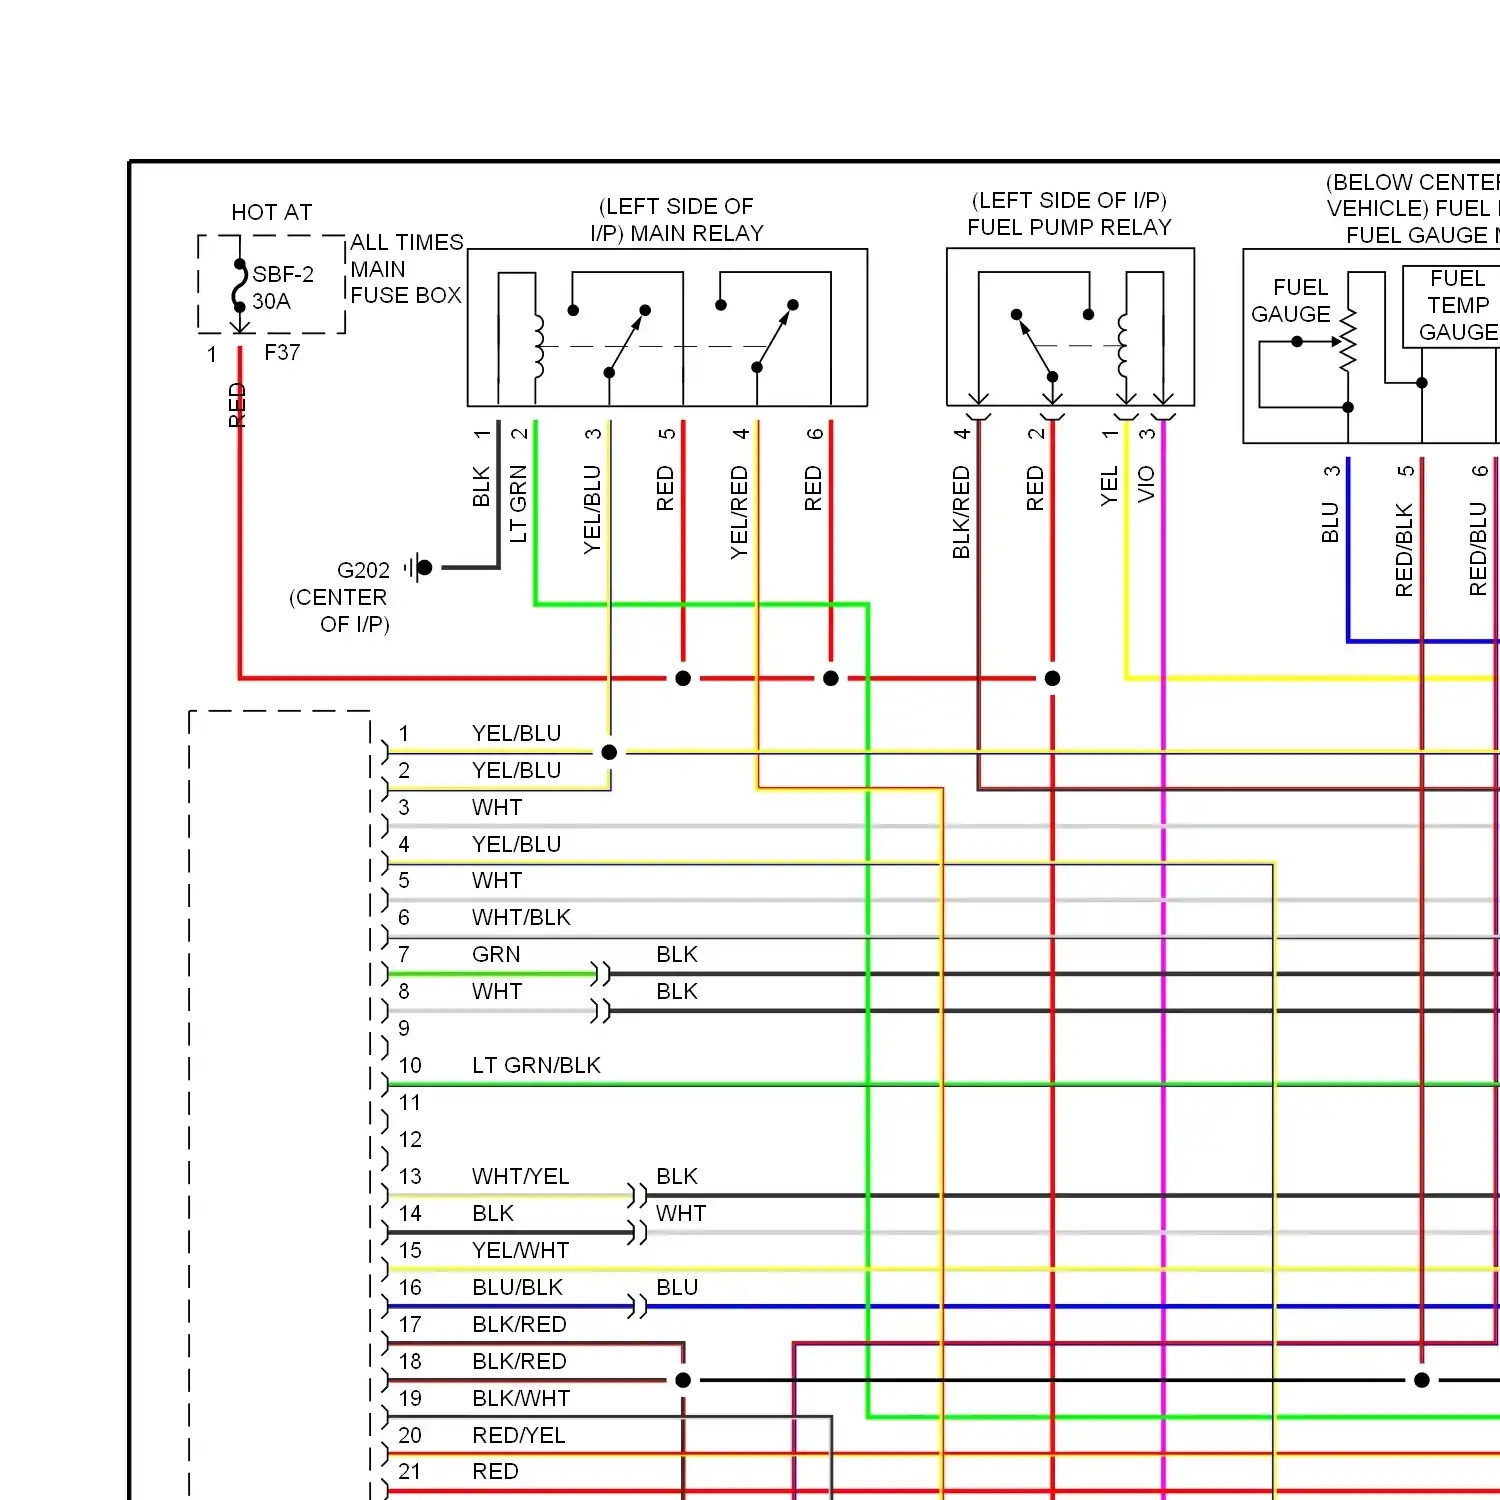Viewport: 1500px width, 1500px height.
Task: Click the red wire junction below main relay pin 6
Action: tap(831, 678)
